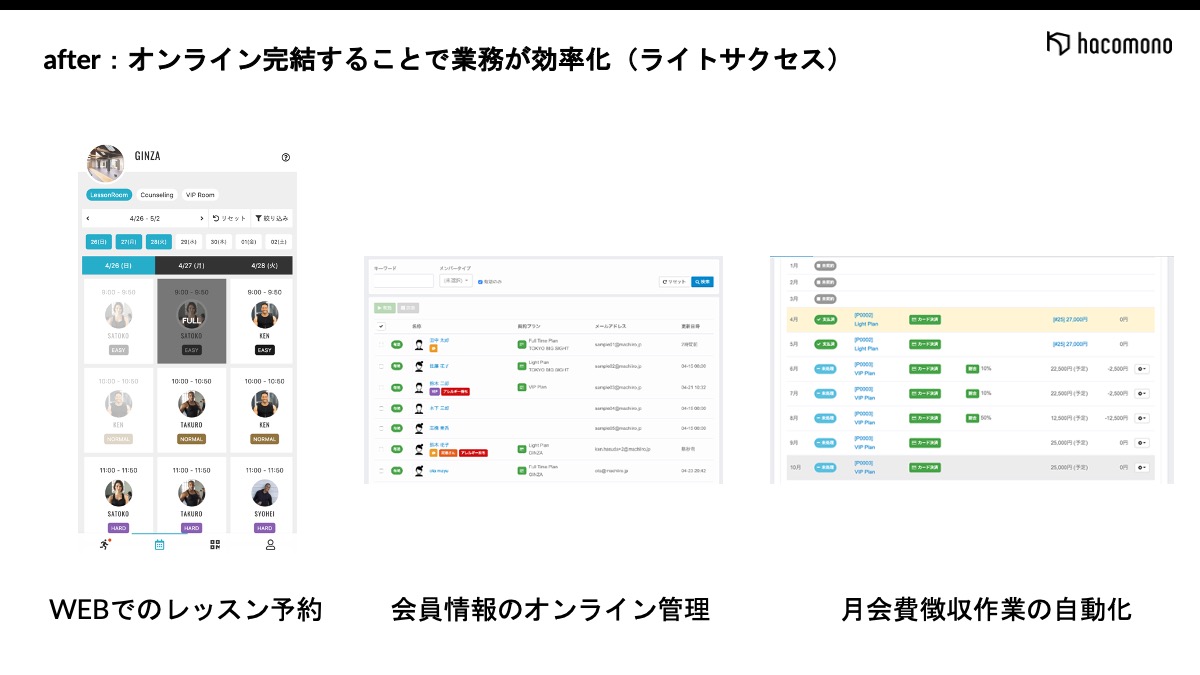1200x675 pixels.
Task: Open the 11:00 SYOHEI HARD lesson card
Action: tap(264, 497)
